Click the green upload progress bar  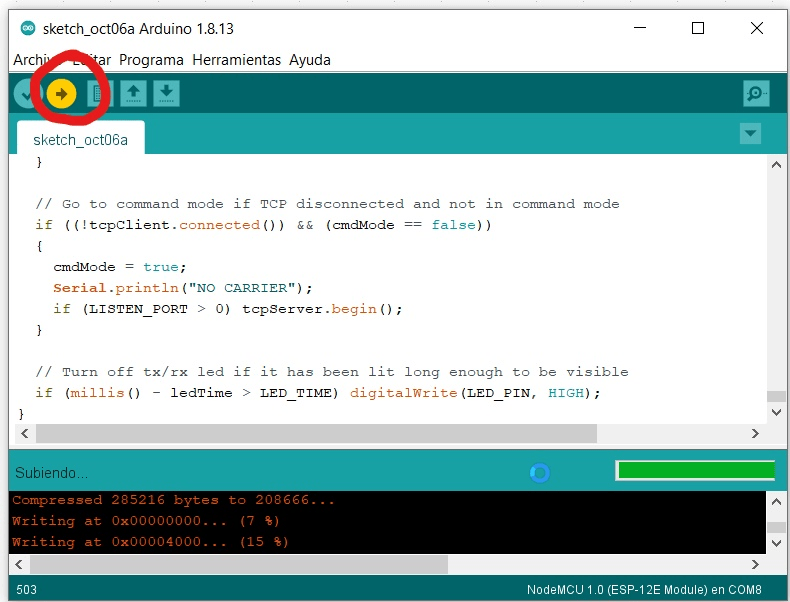695,470
